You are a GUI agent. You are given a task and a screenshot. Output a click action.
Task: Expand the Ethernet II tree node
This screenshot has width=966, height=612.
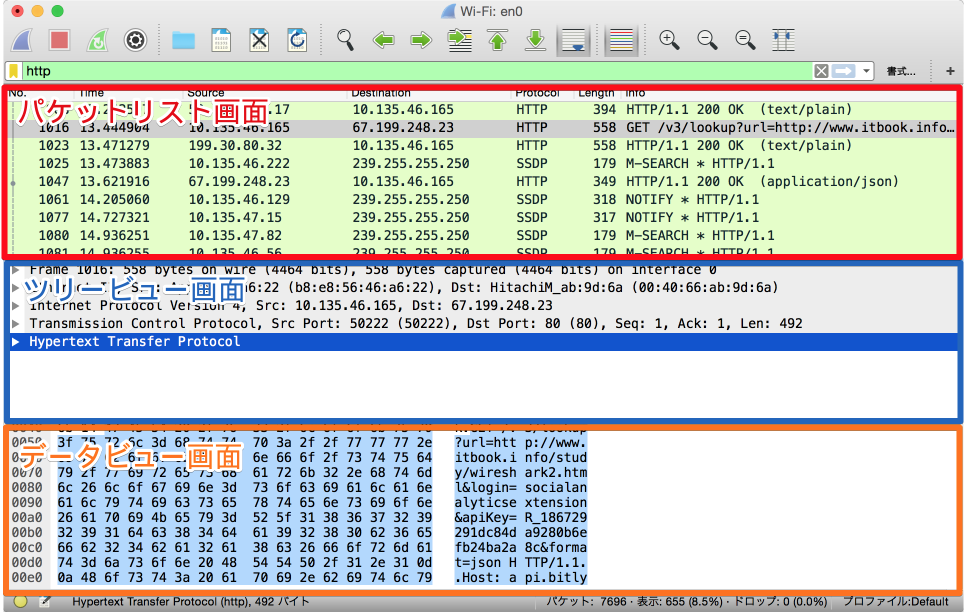click(17, 288)
